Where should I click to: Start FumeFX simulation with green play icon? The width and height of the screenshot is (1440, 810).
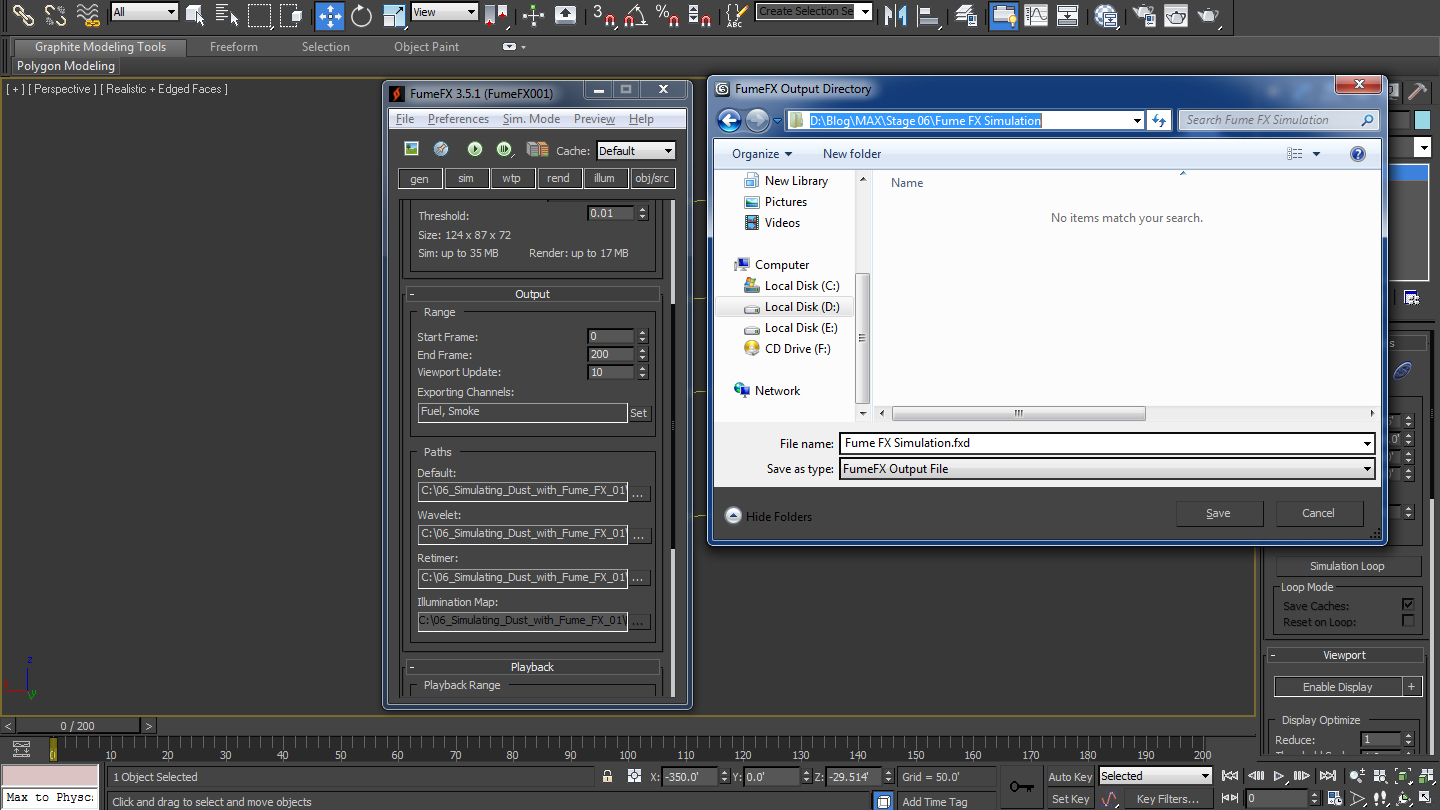[x=474, y=149]
